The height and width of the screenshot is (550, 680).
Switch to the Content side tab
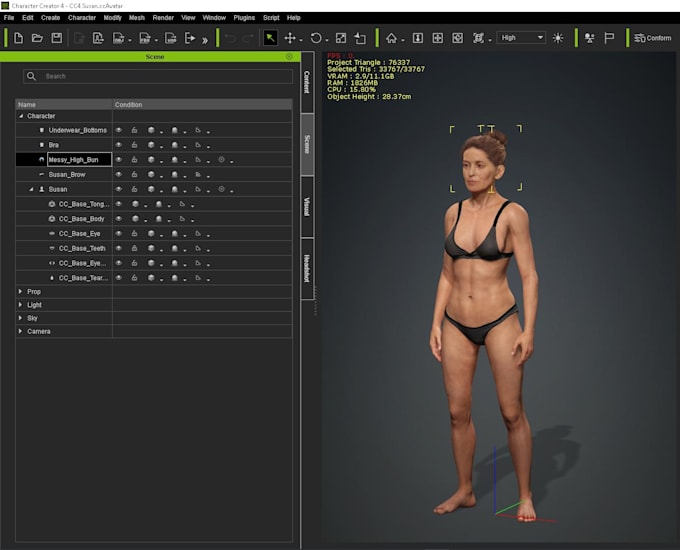[307, 82]
